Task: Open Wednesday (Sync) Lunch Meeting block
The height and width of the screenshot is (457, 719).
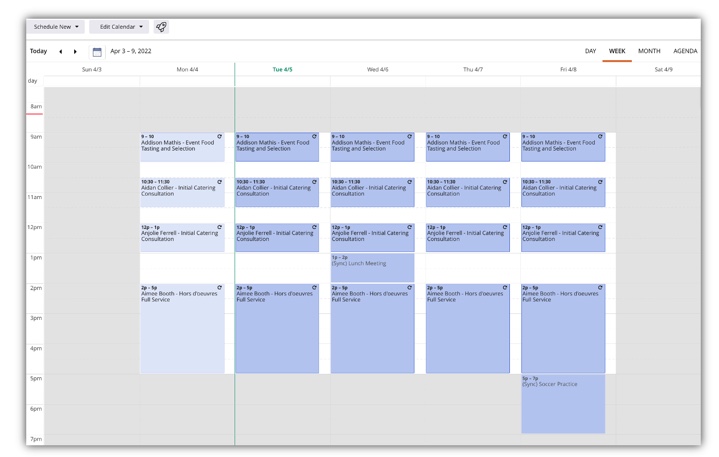Action: (x=372, y=268)
